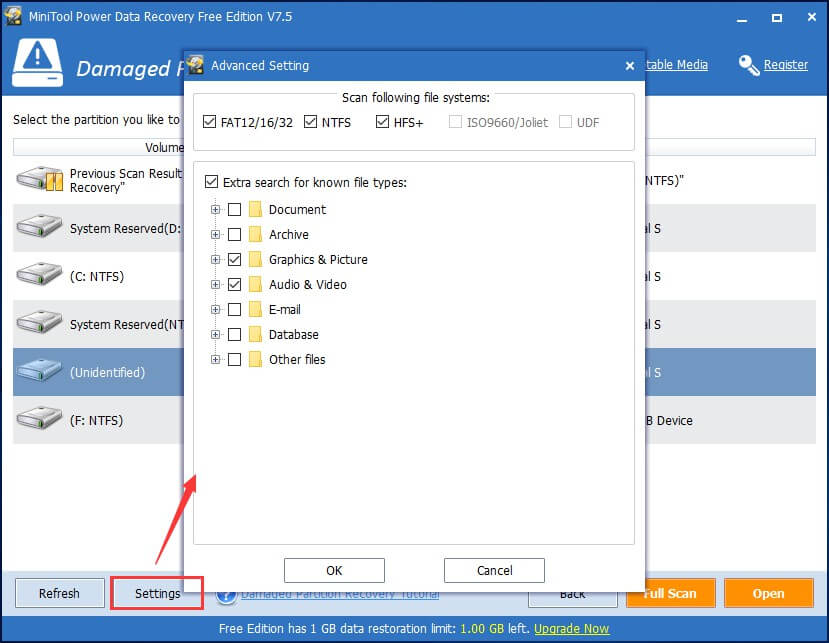Confirm settings with OK button
This screenshot has width=829, height=643.
coord(334,571)
